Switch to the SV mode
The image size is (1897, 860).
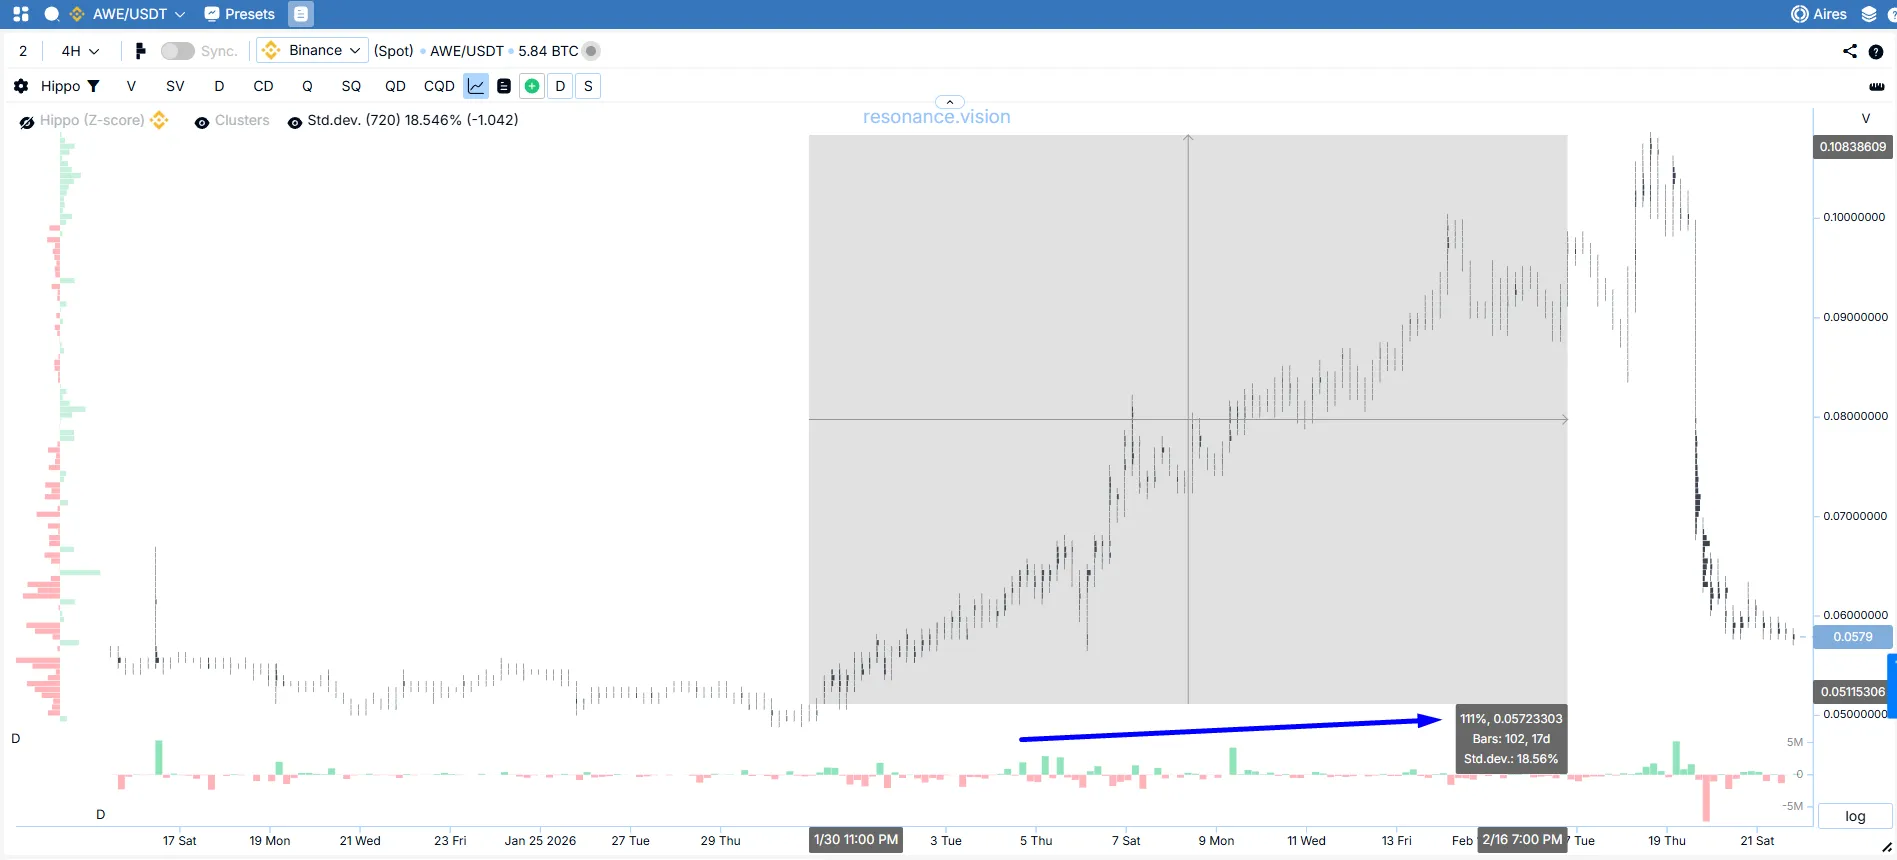tap(175, 86)
